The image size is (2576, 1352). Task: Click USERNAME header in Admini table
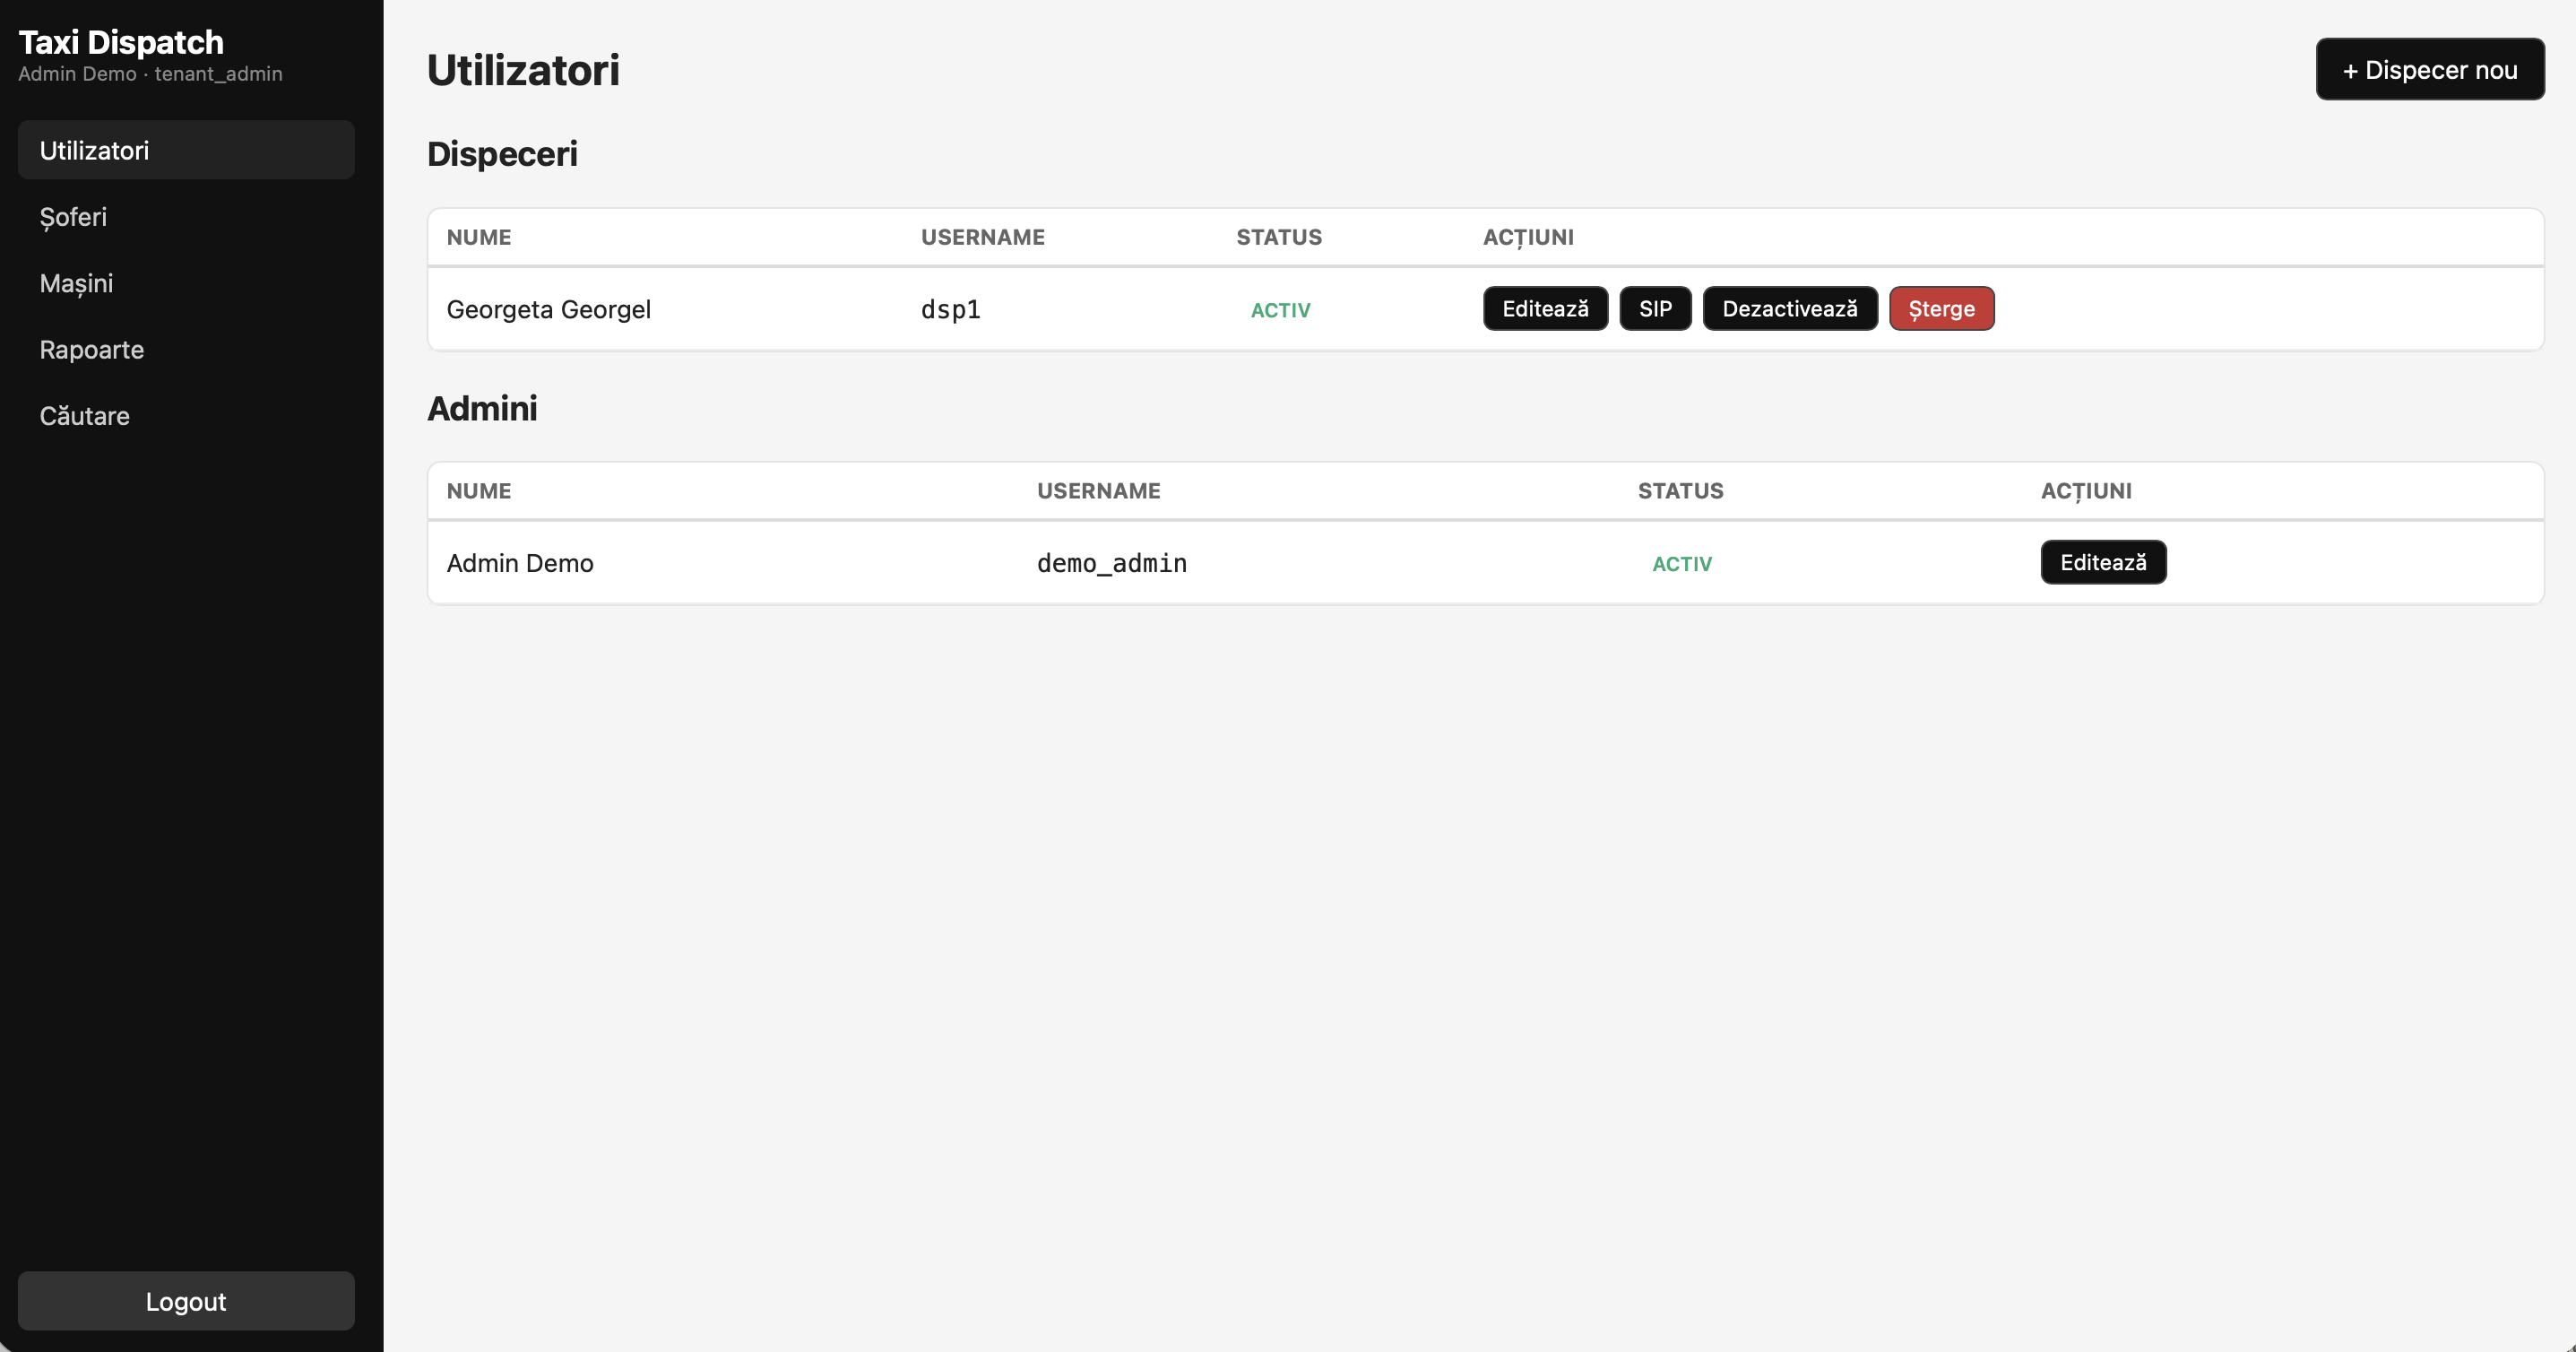click(1098, 491)
